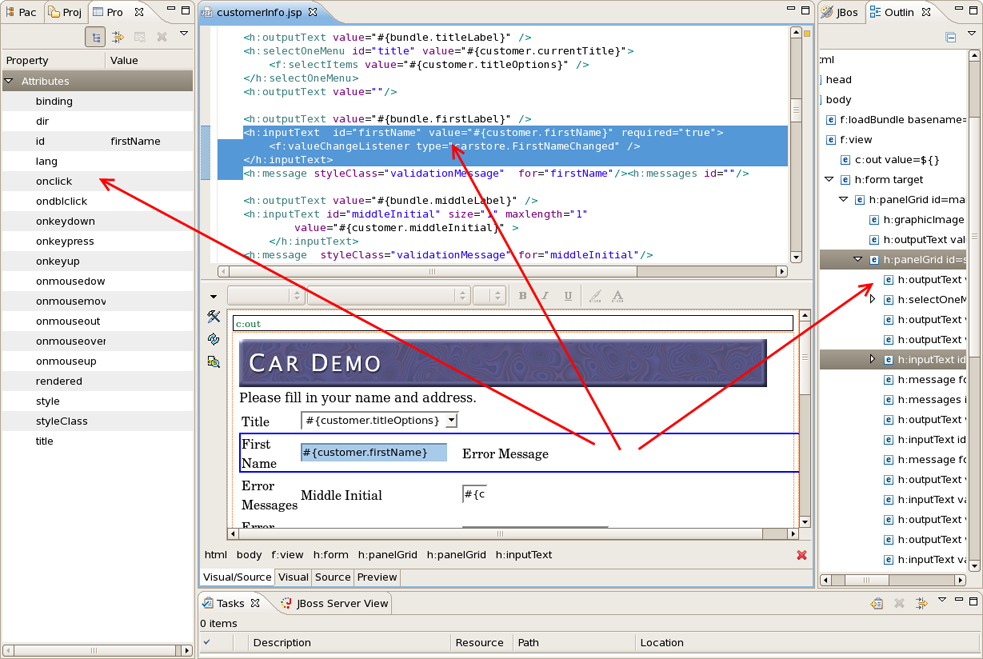
Task: Click Collapse All in Outline view
Action: [x=950, y=37]
